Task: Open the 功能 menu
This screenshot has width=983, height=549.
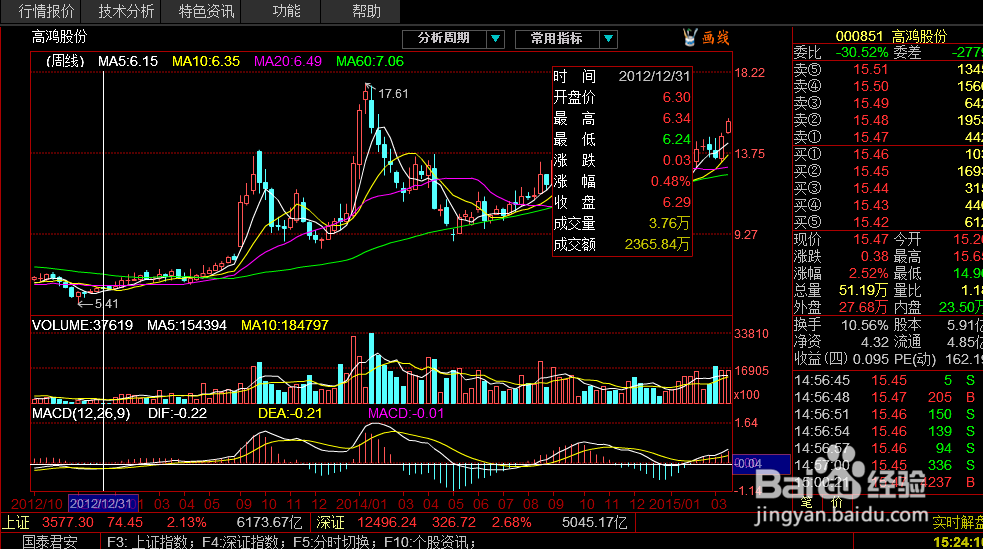Action: pyautogui.click(x=286, y=11)
